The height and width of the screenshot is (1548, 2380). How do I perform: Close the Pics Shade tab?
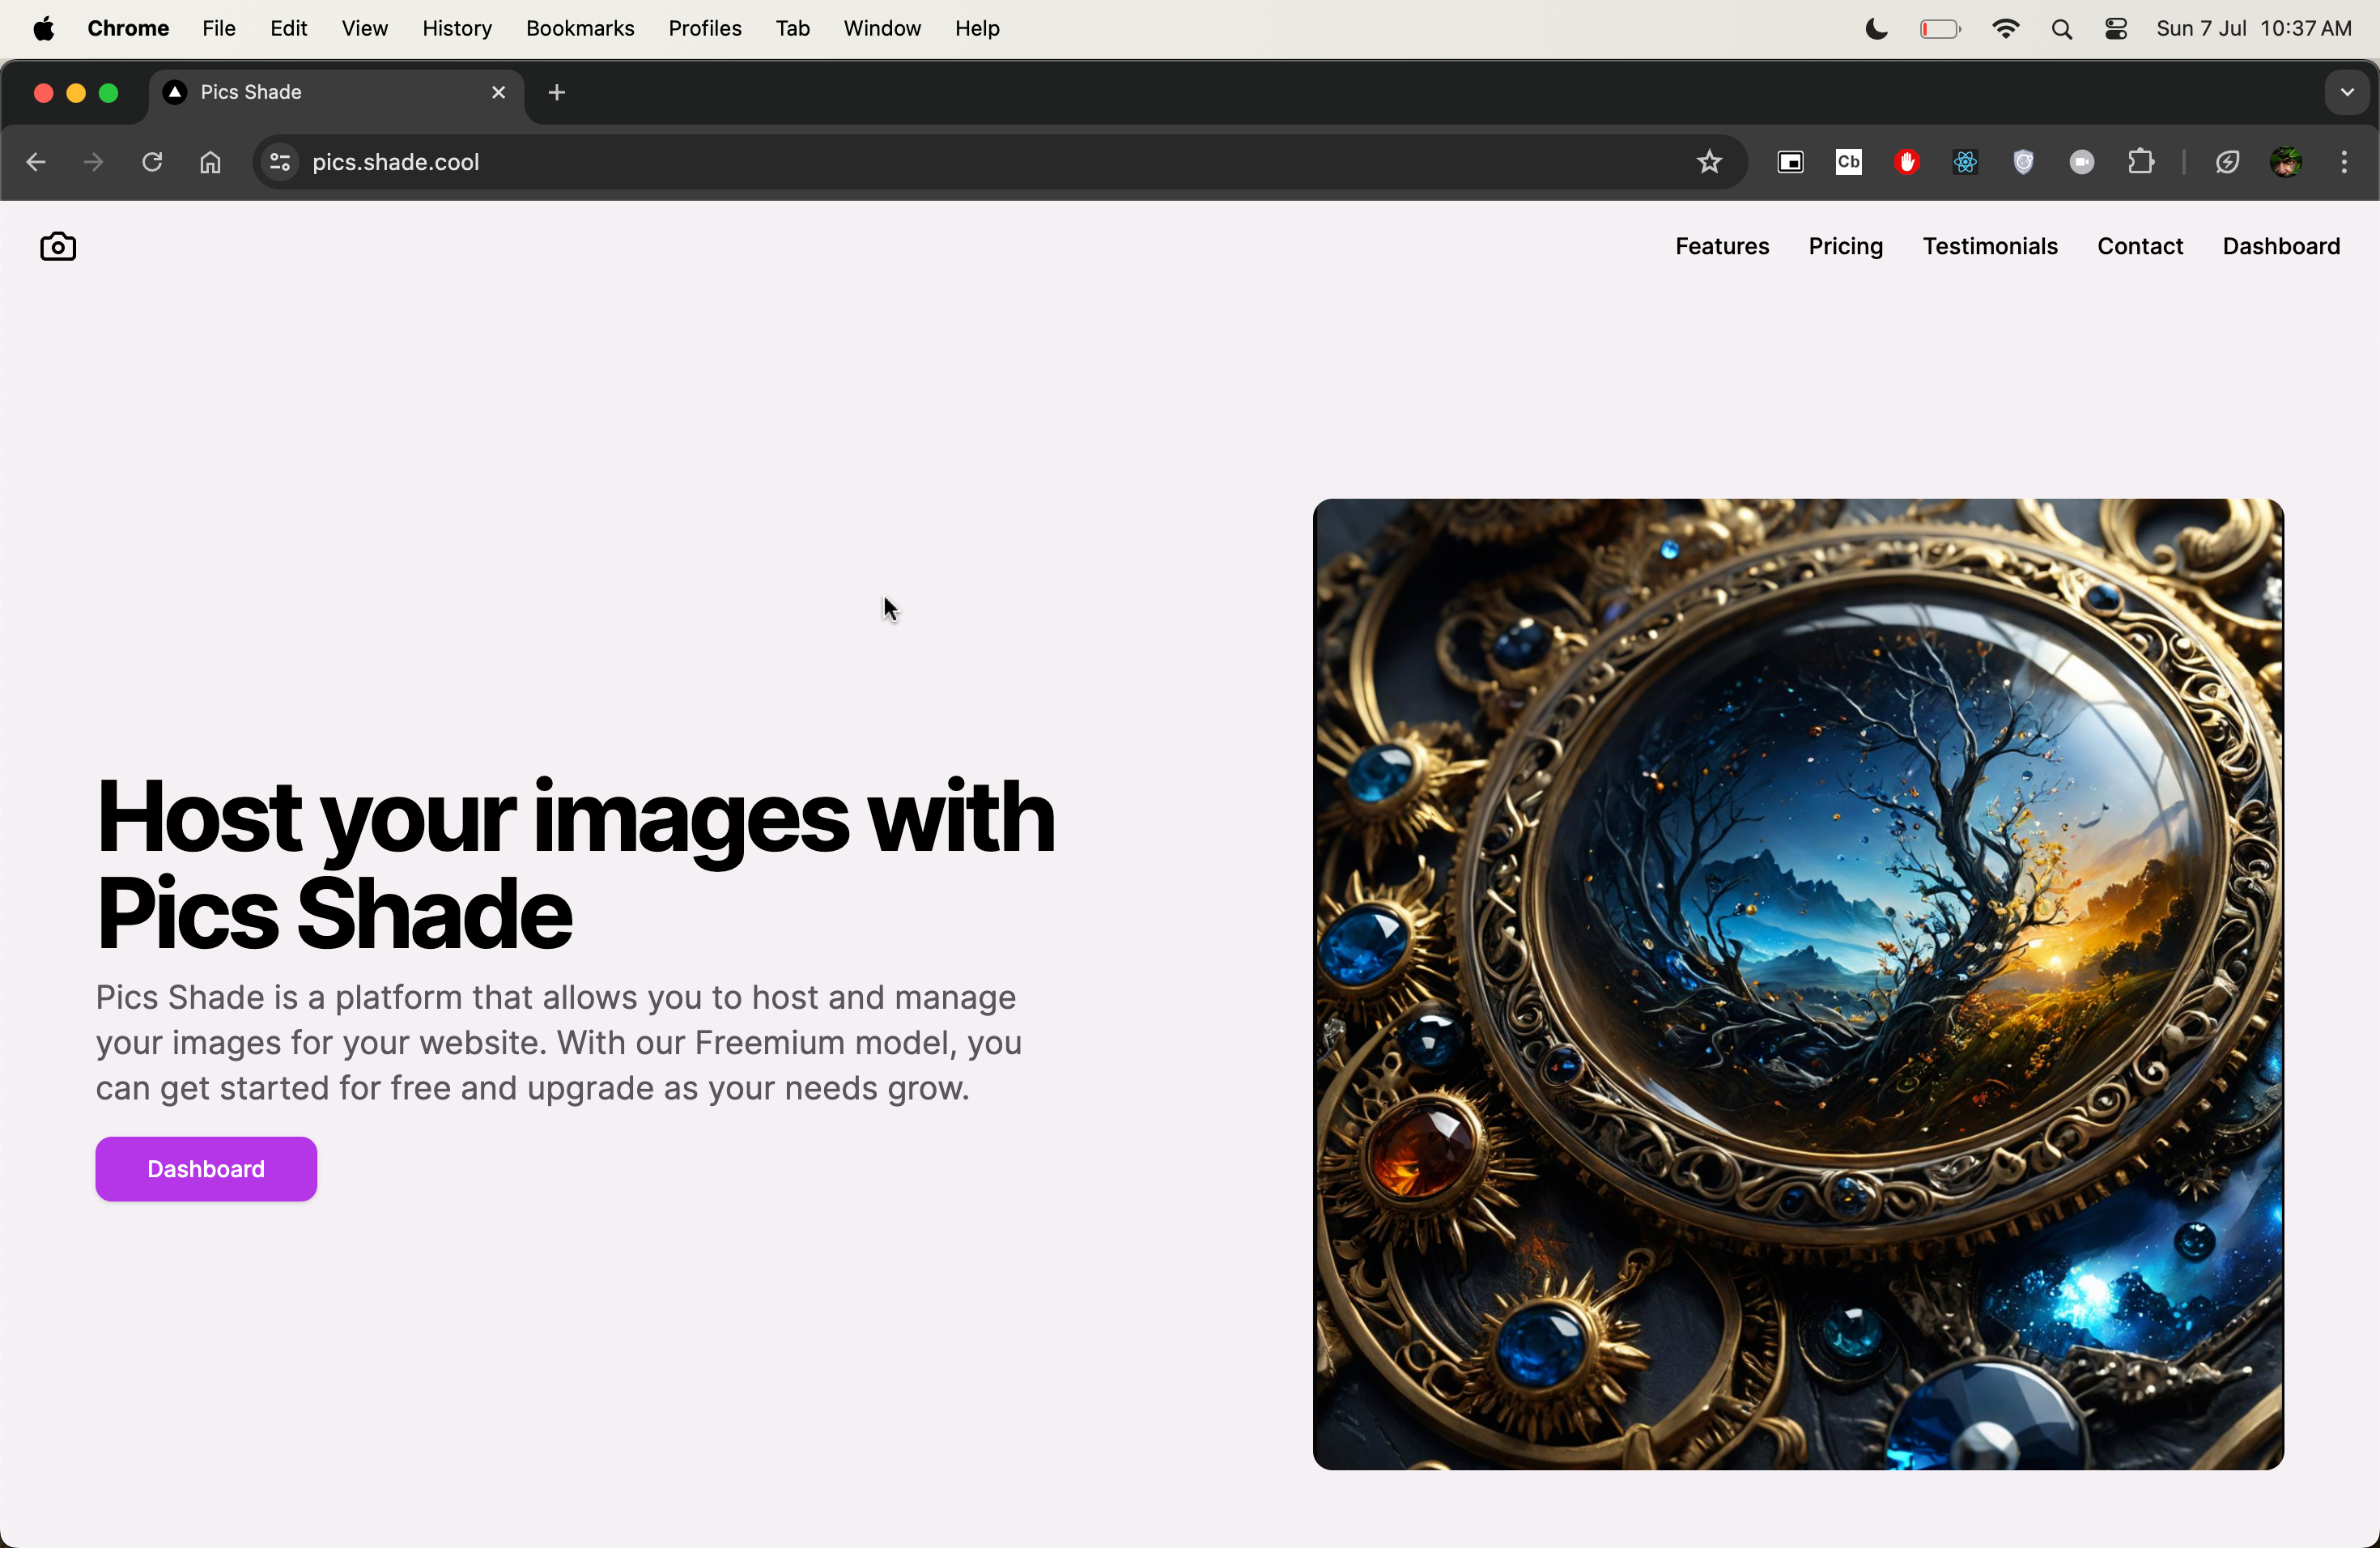[x=498, y=93]
